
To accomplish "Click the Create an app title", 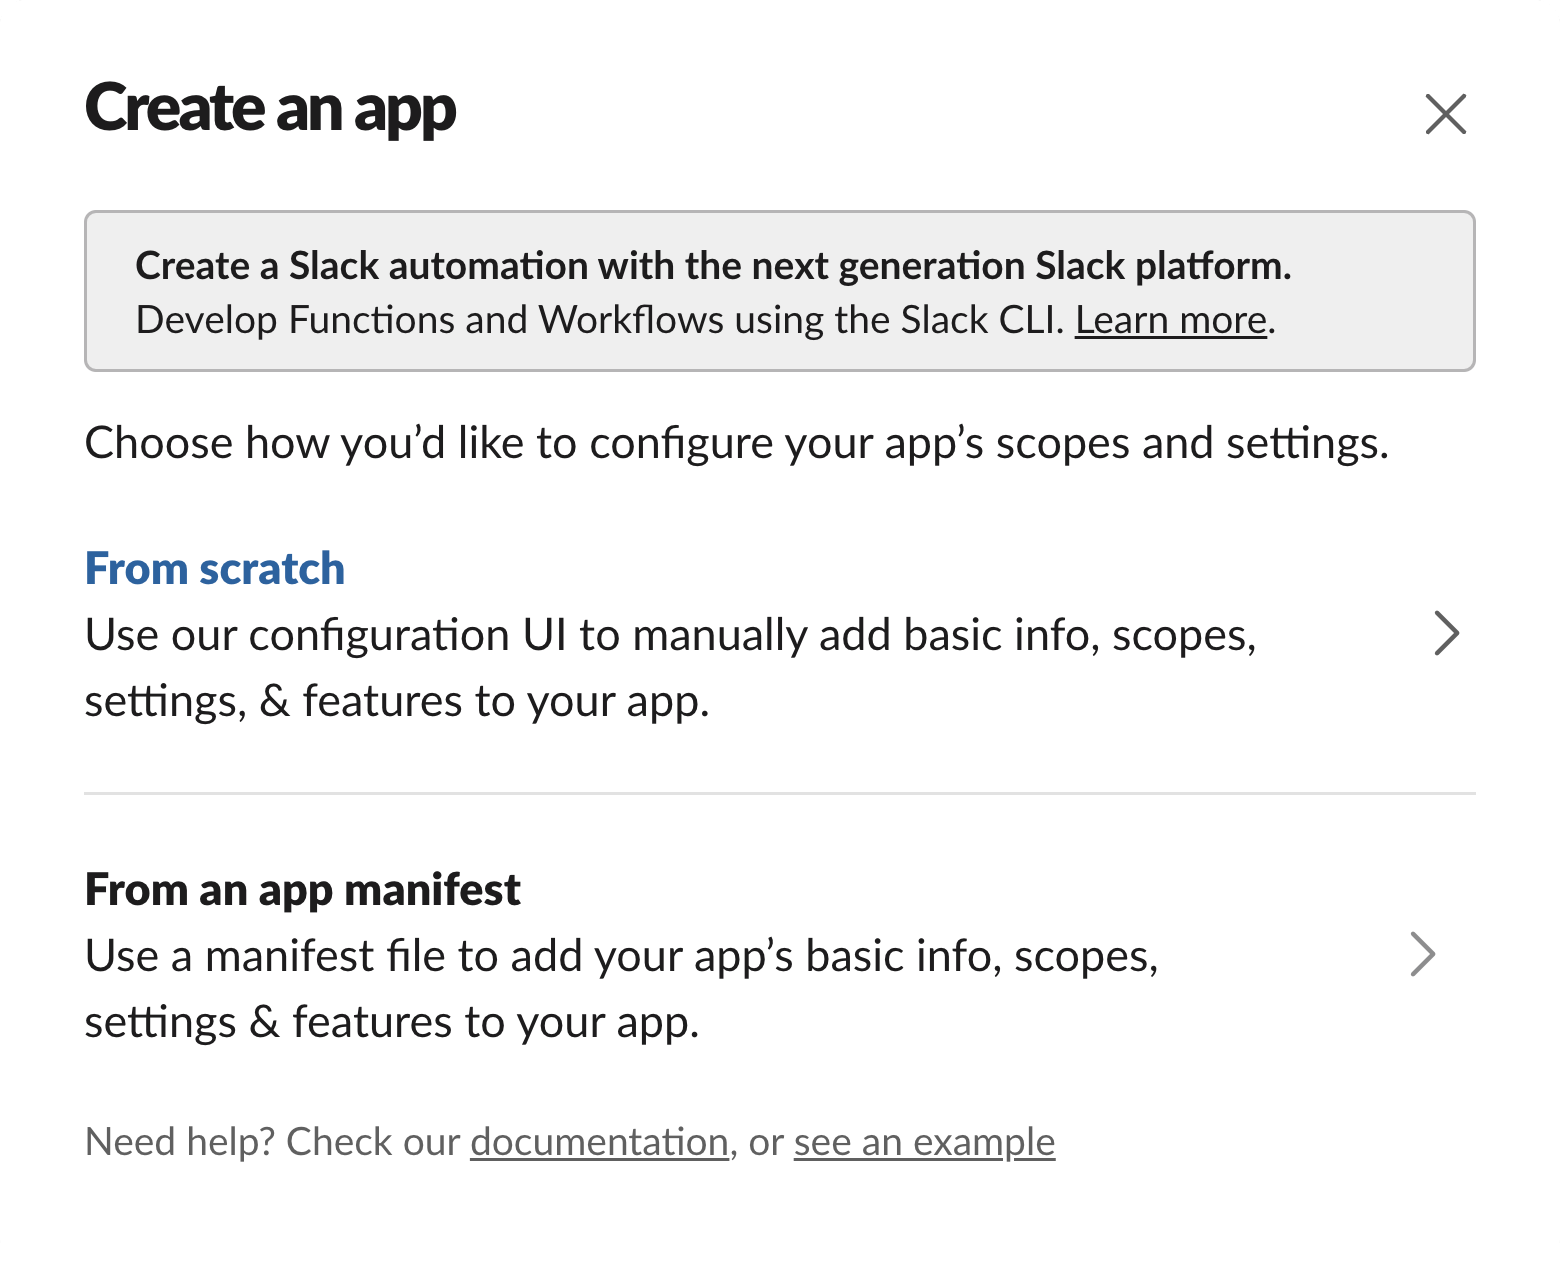I will point(270,110).
